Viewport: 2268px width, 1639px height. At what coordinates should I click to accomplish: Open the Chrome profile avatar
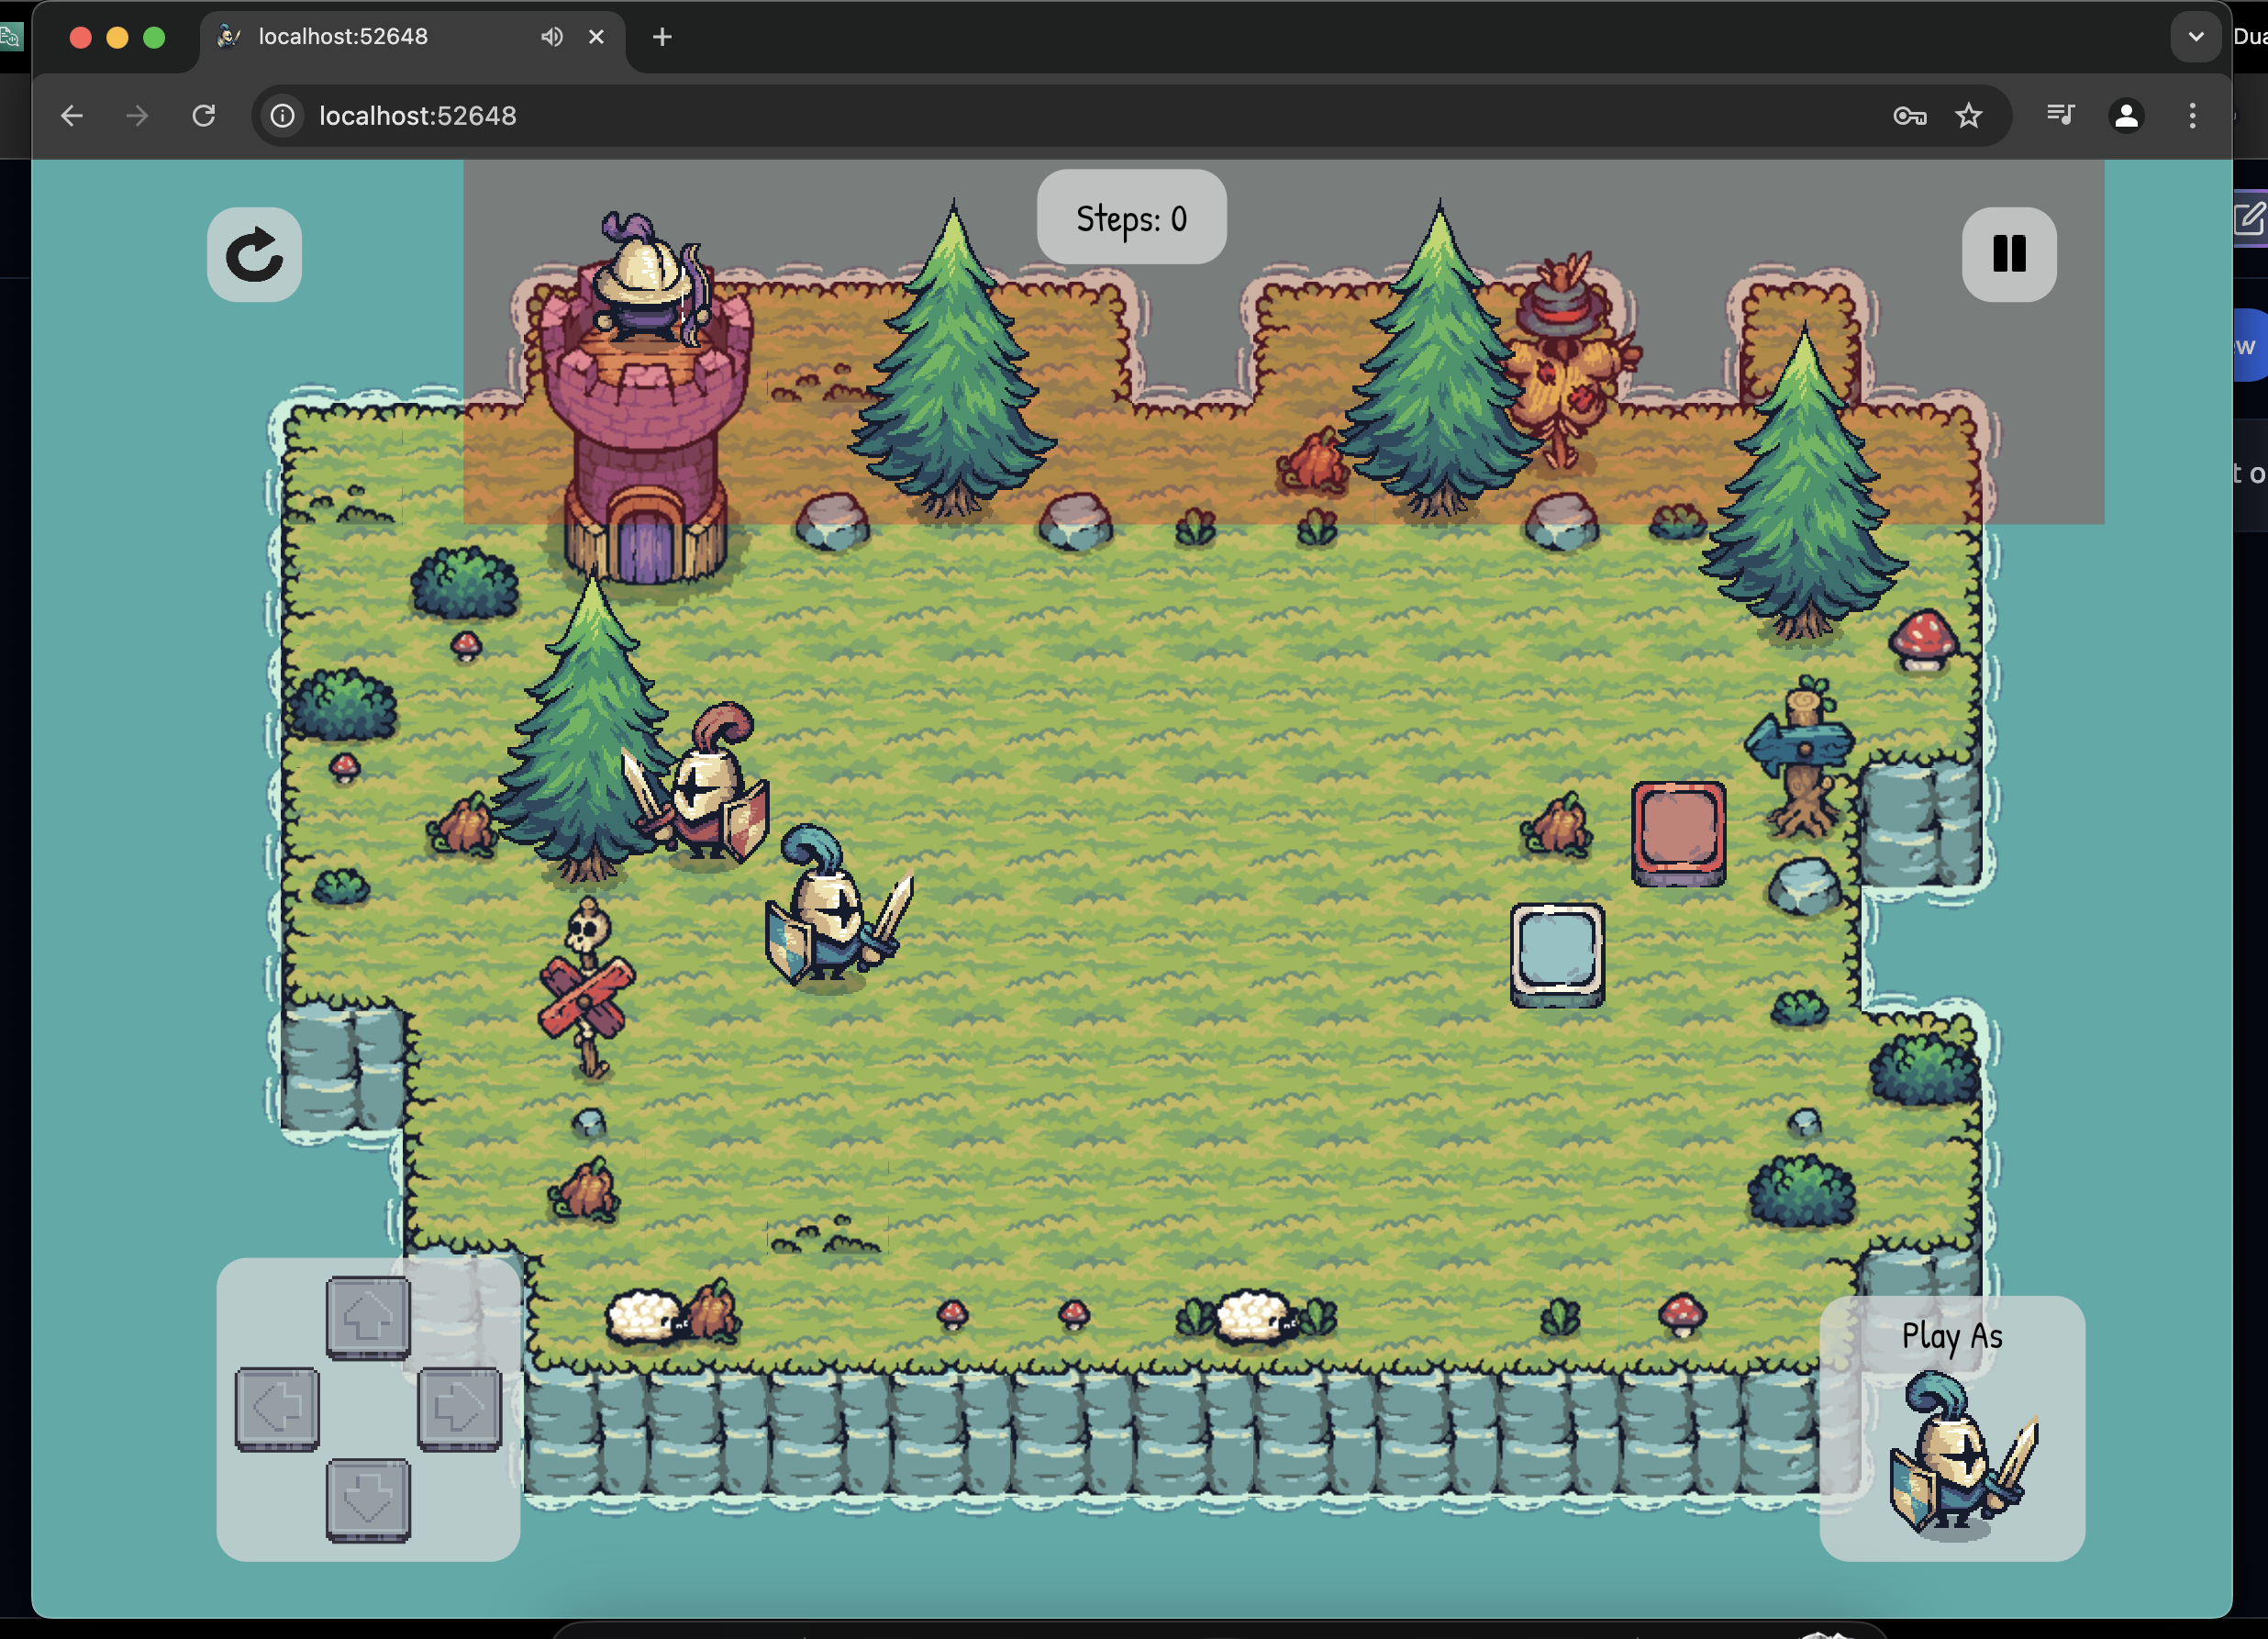2126,116
